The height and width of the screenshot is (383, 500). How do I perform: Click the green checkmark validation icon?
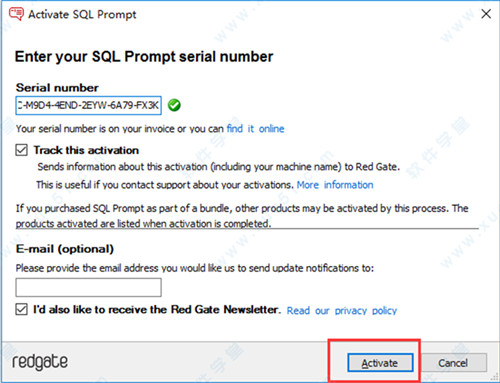[174, 105]
